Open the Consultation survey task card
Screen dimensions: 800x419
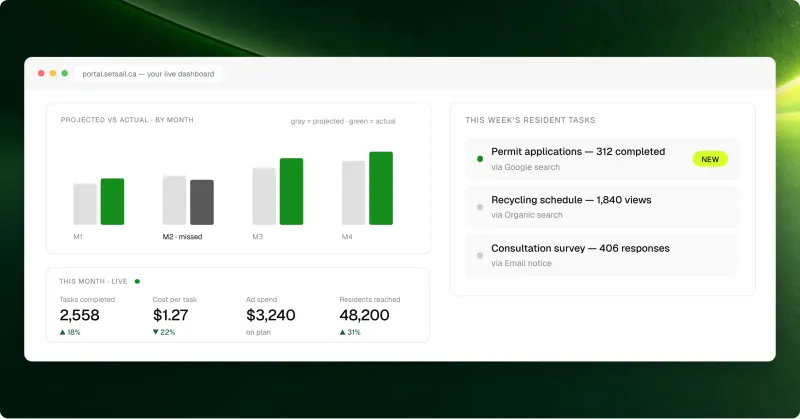(602, 255)
